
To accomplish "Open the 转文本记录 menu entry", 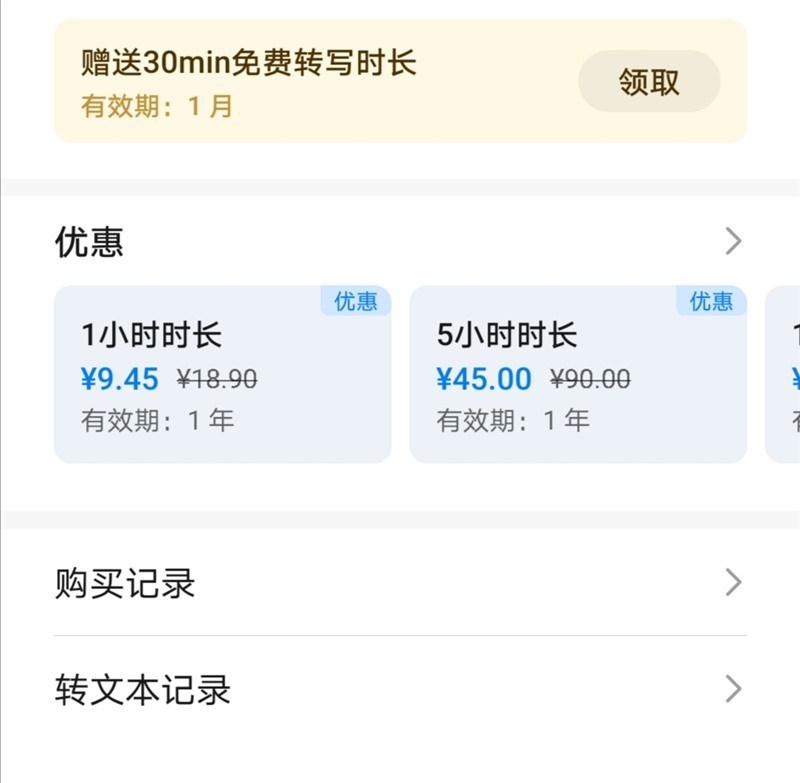I will (x=143, y=690).
